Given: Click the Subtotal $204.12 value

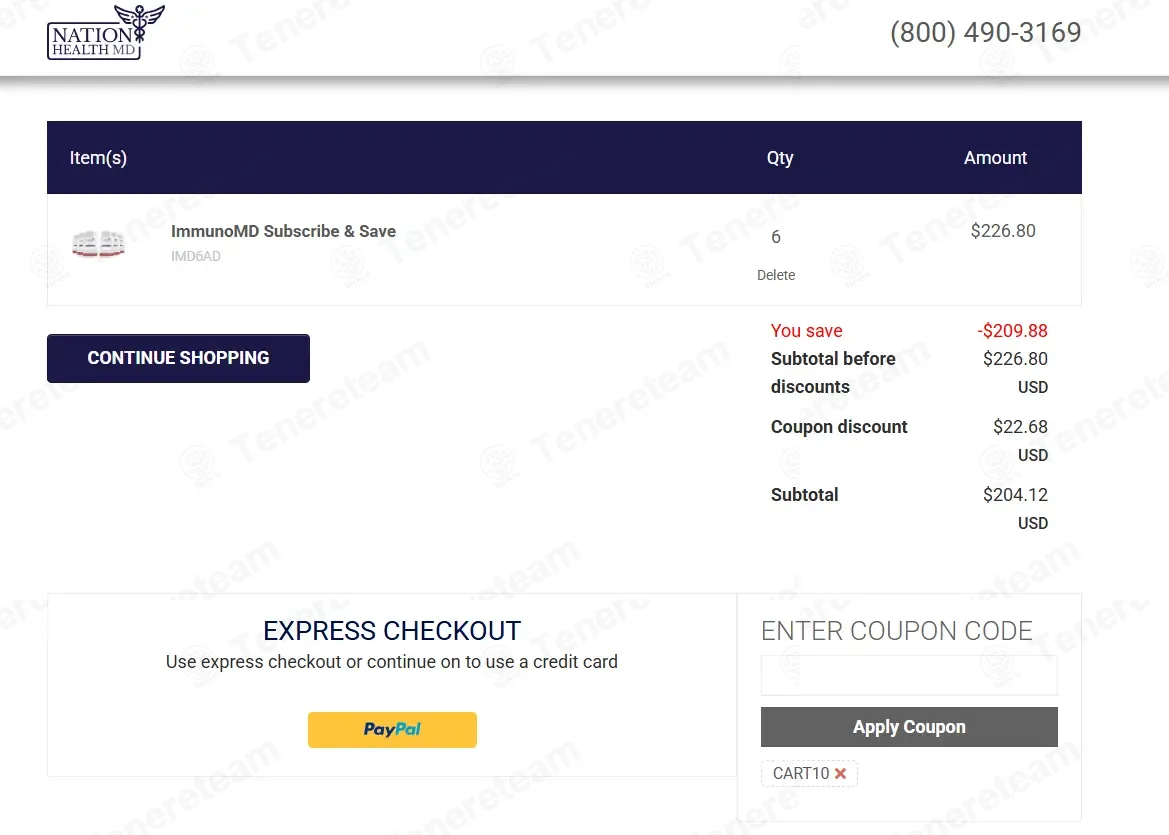Looking at the screenshot, I should coord(1015,495).
